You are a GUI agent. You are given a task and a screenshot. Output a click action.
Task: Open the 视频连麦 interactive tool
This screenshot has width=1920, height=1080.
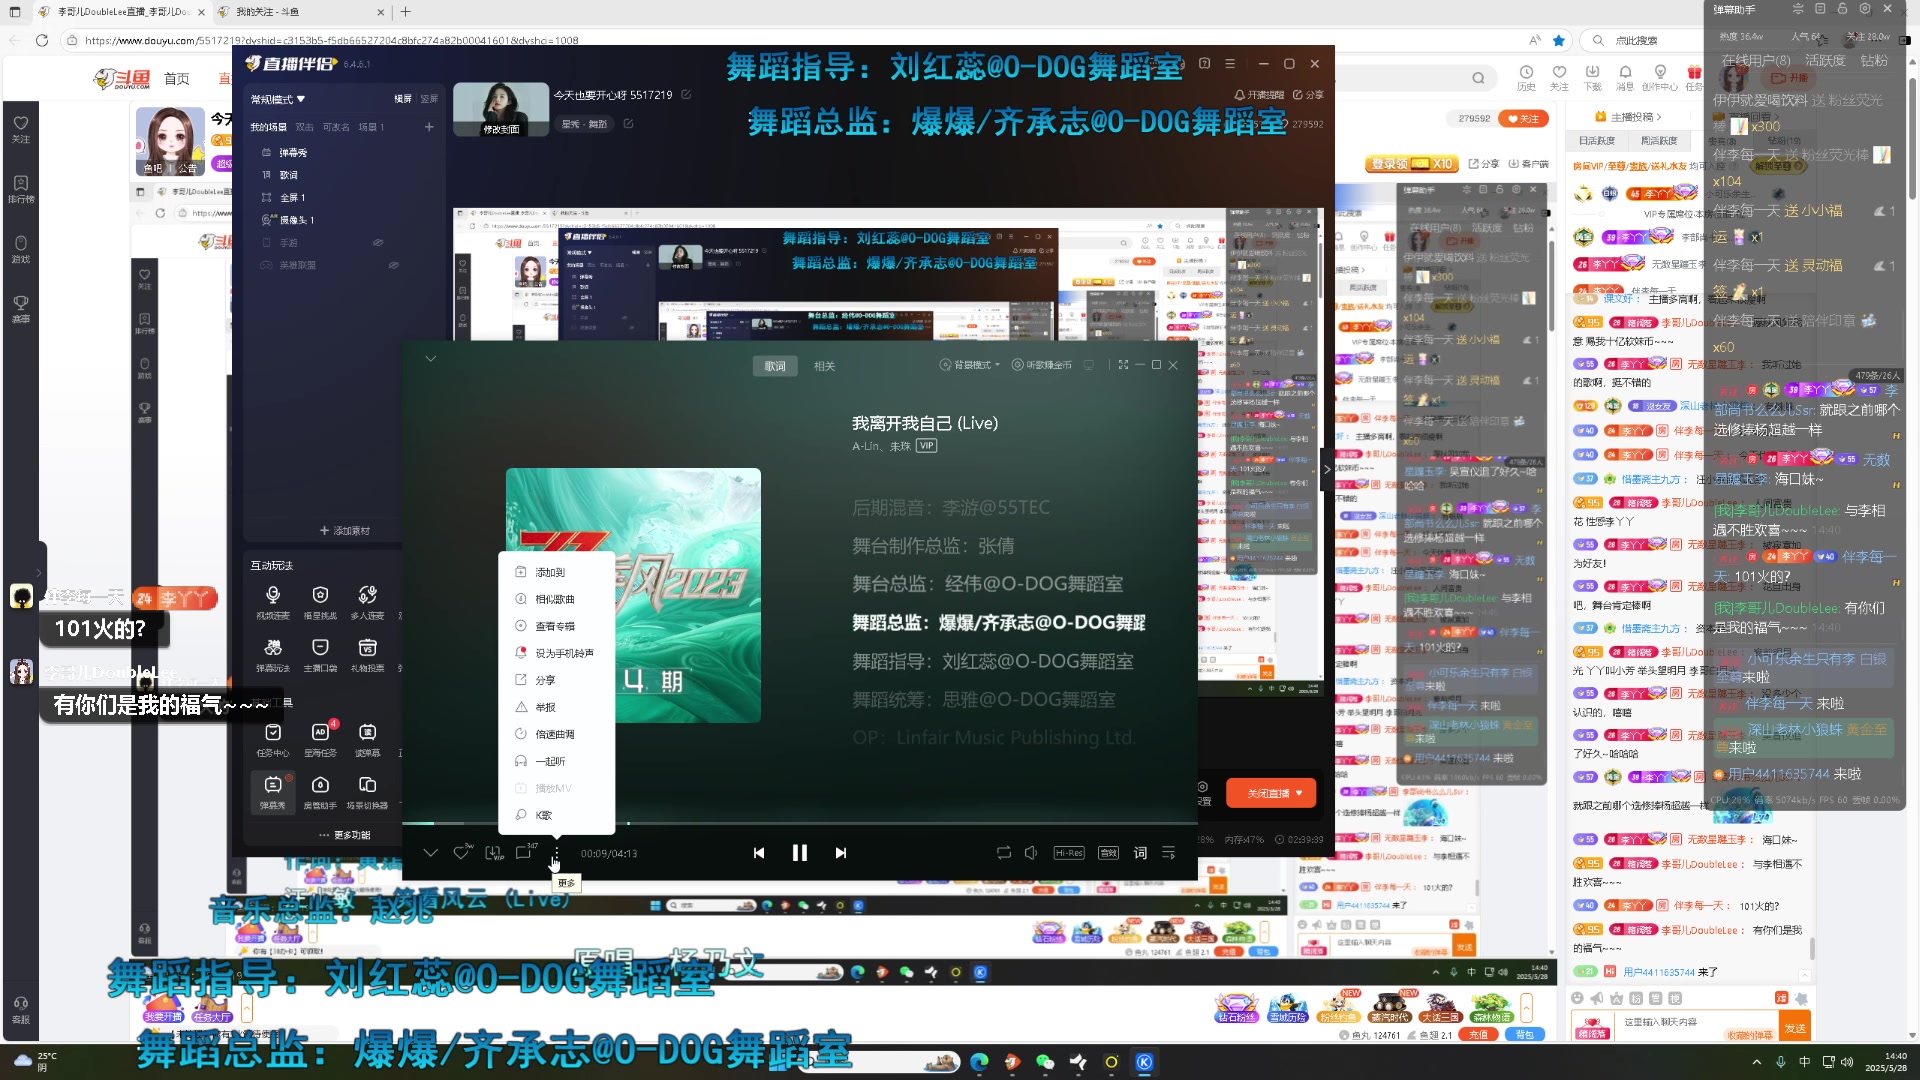click(x=273, y=601)
